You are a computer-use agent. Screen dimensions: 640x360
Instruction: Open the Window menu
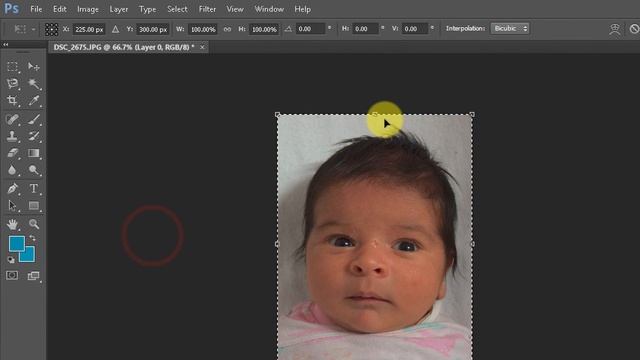tap(269, 9)
